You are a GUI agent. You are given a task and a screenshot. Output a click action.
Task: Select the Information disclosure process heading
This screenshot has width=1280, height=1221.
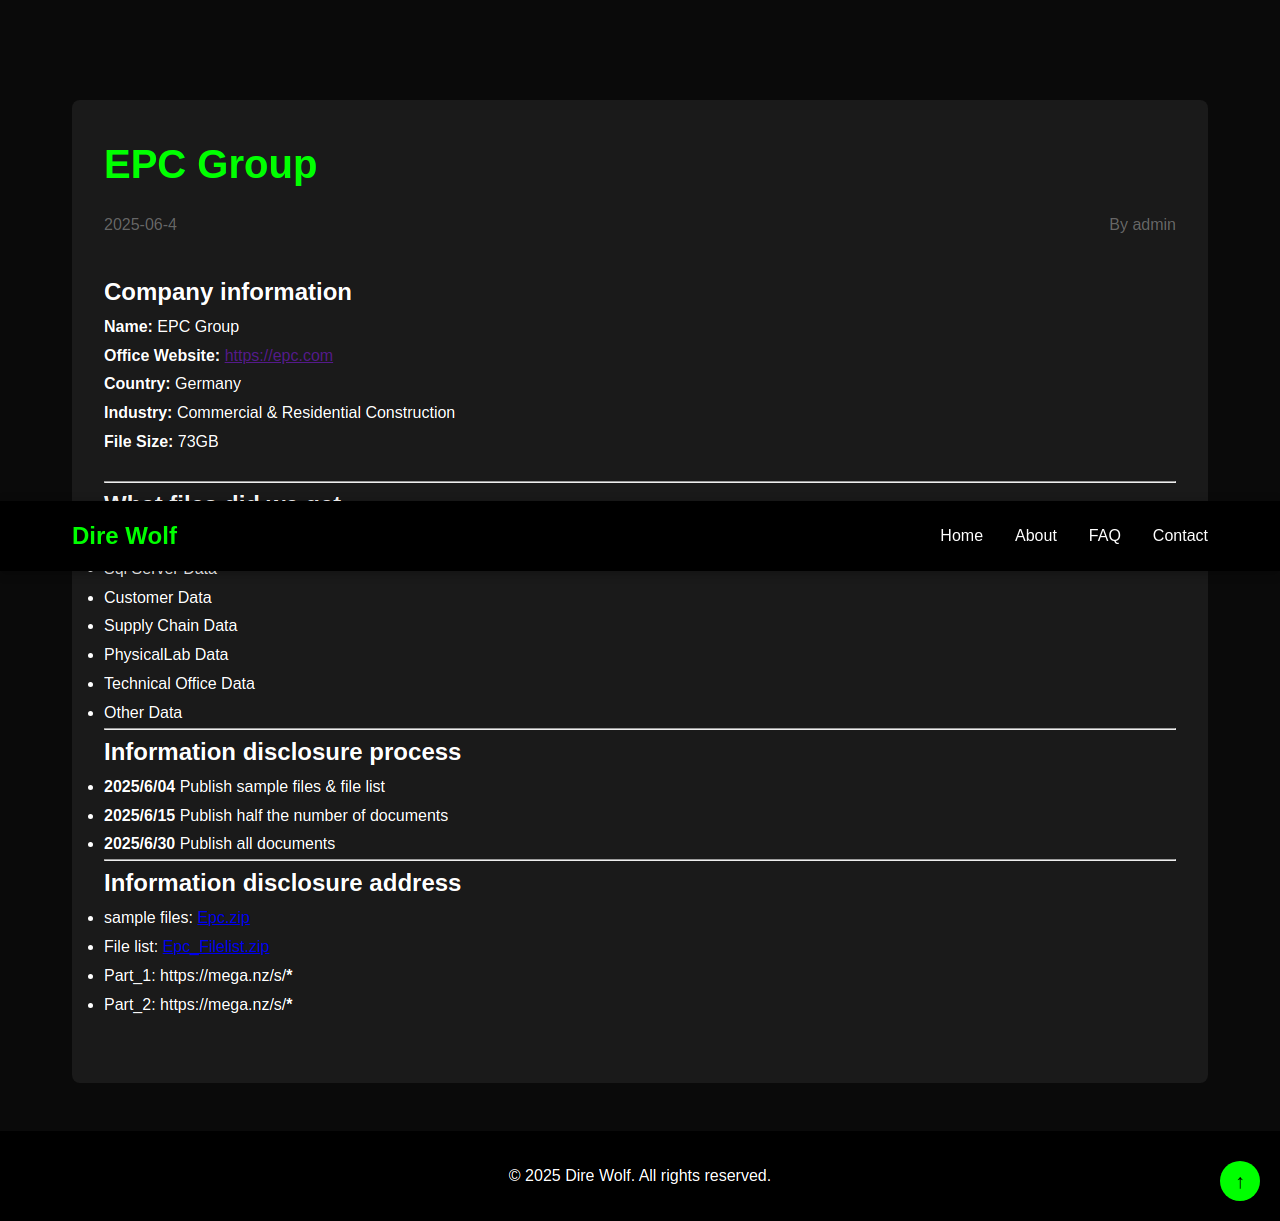click(x=282, y=752)
